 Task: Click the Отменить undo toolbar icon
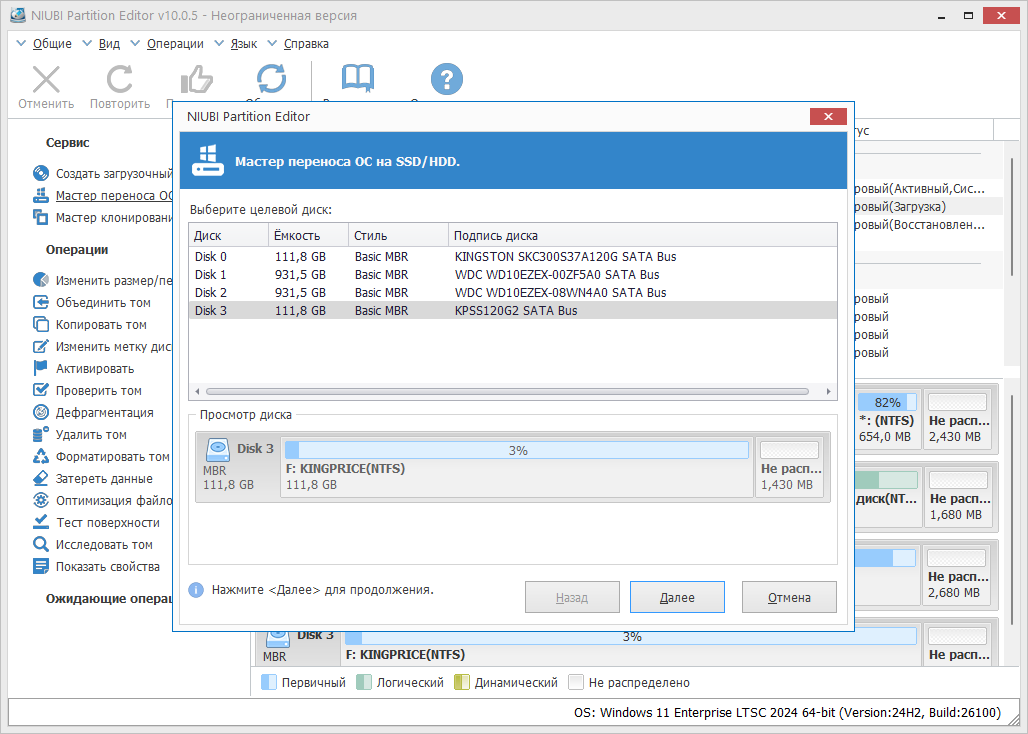pos(46,79)
